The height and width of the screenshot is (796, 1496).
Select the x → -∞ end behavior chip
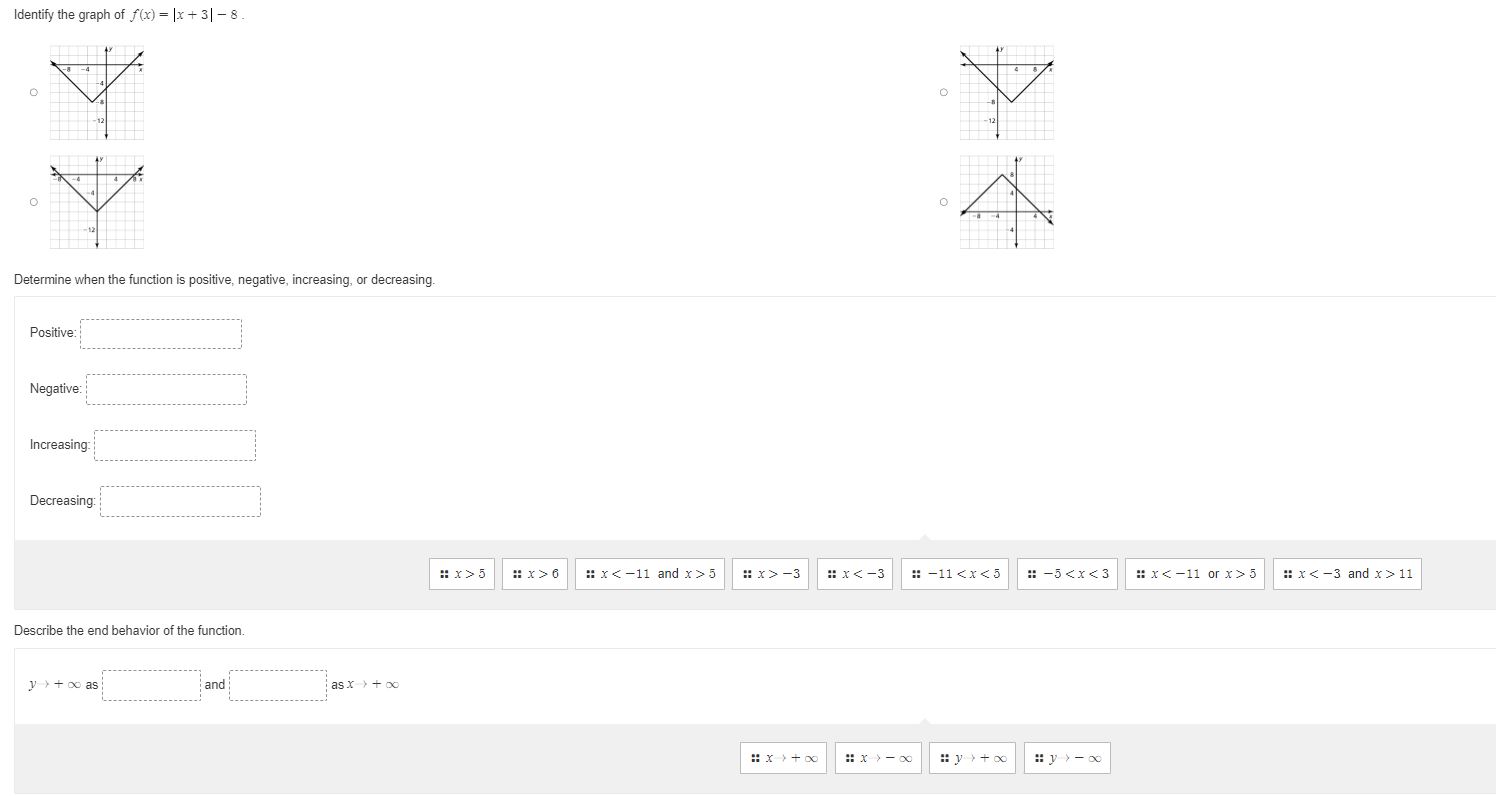pos(877,757)
